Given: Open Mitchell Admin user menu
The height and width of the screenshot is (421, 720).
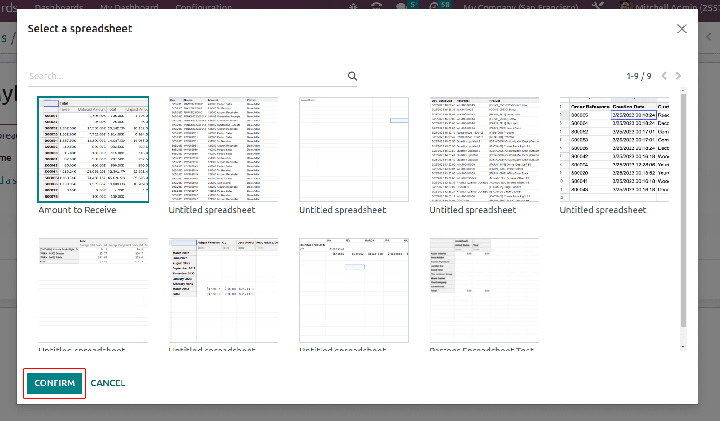Looking at the screenshot, I should tap(669, 6).
